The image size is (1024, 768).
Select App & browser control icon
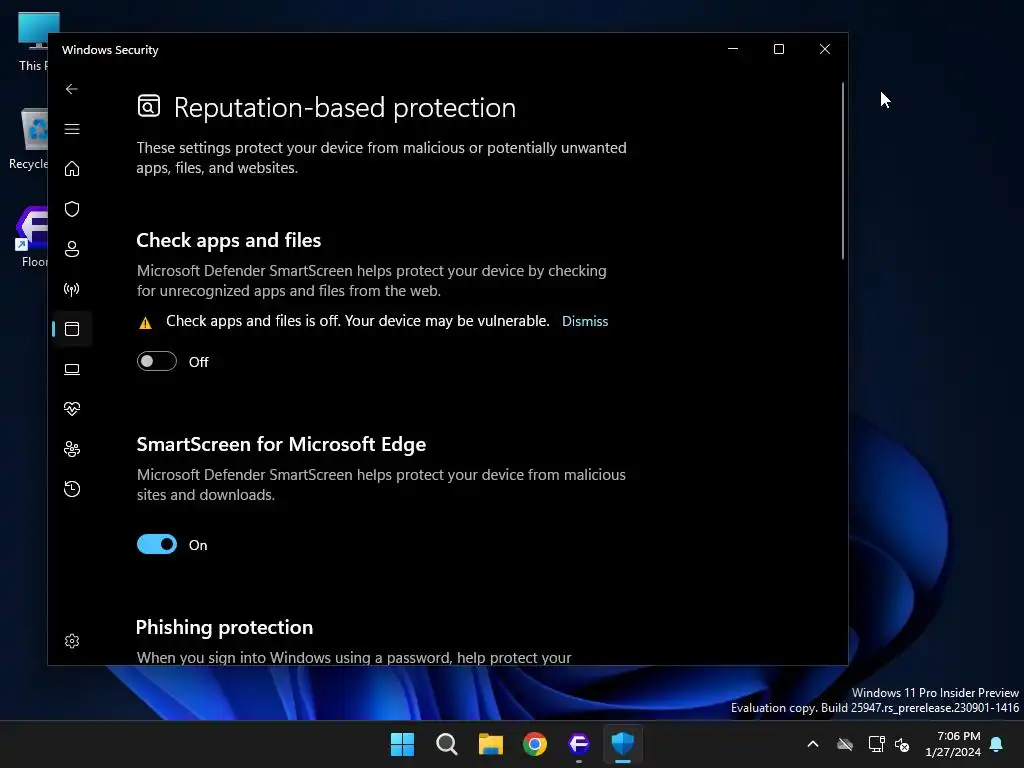[72, 329]
